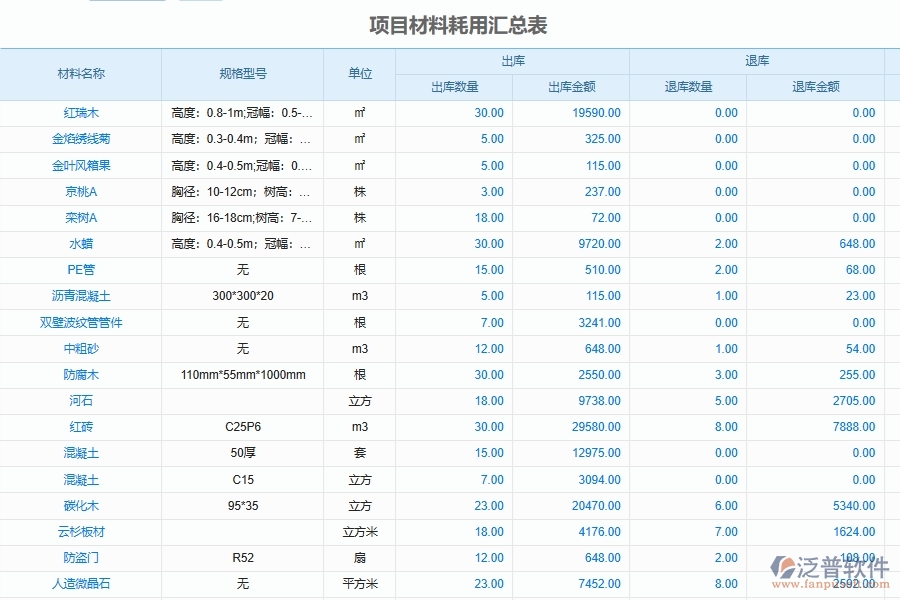Viewport: 900px width, 600px height.
Task: Select the 防盗门 material name
Action: 80,558
